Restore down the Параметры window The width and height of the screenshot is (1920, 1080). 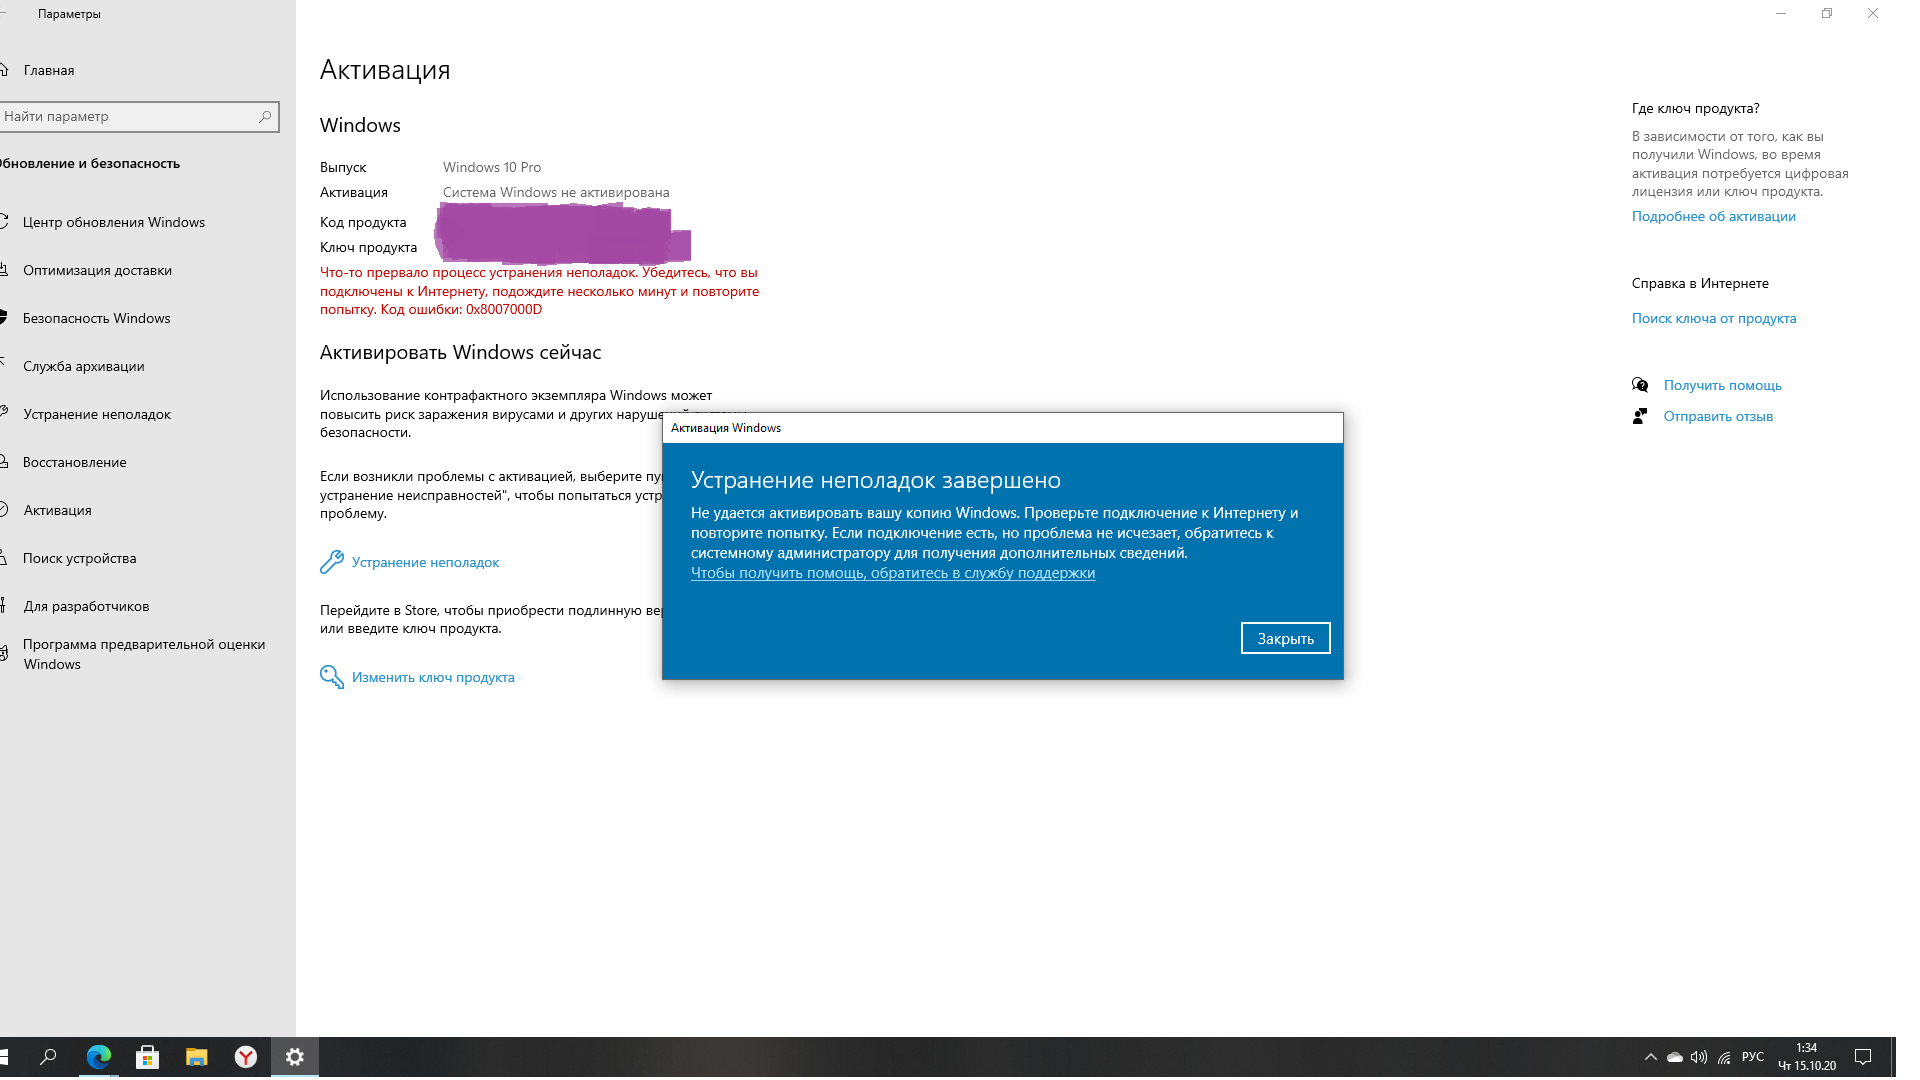tap(1827, 14)
